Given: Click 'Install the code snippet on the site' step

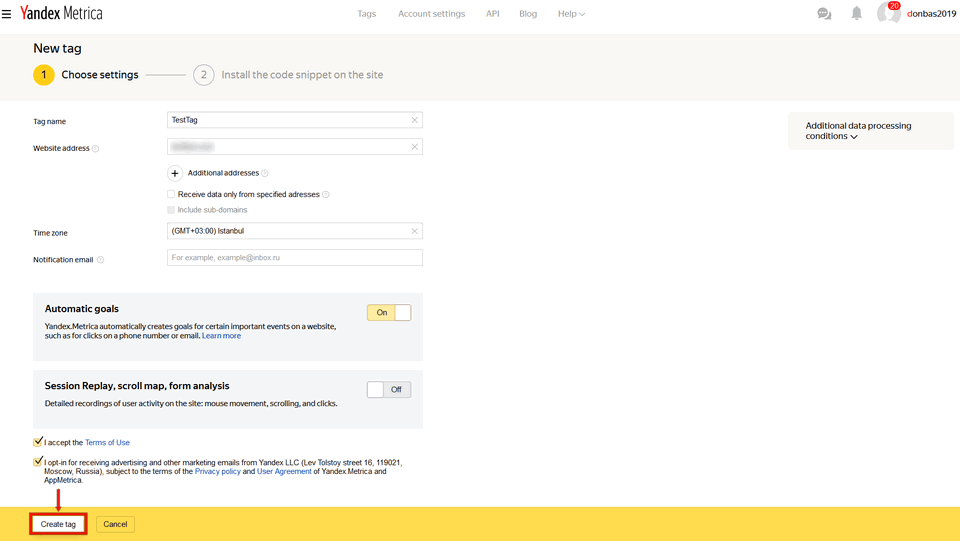Looking at the screenshot, I should 302,75.
